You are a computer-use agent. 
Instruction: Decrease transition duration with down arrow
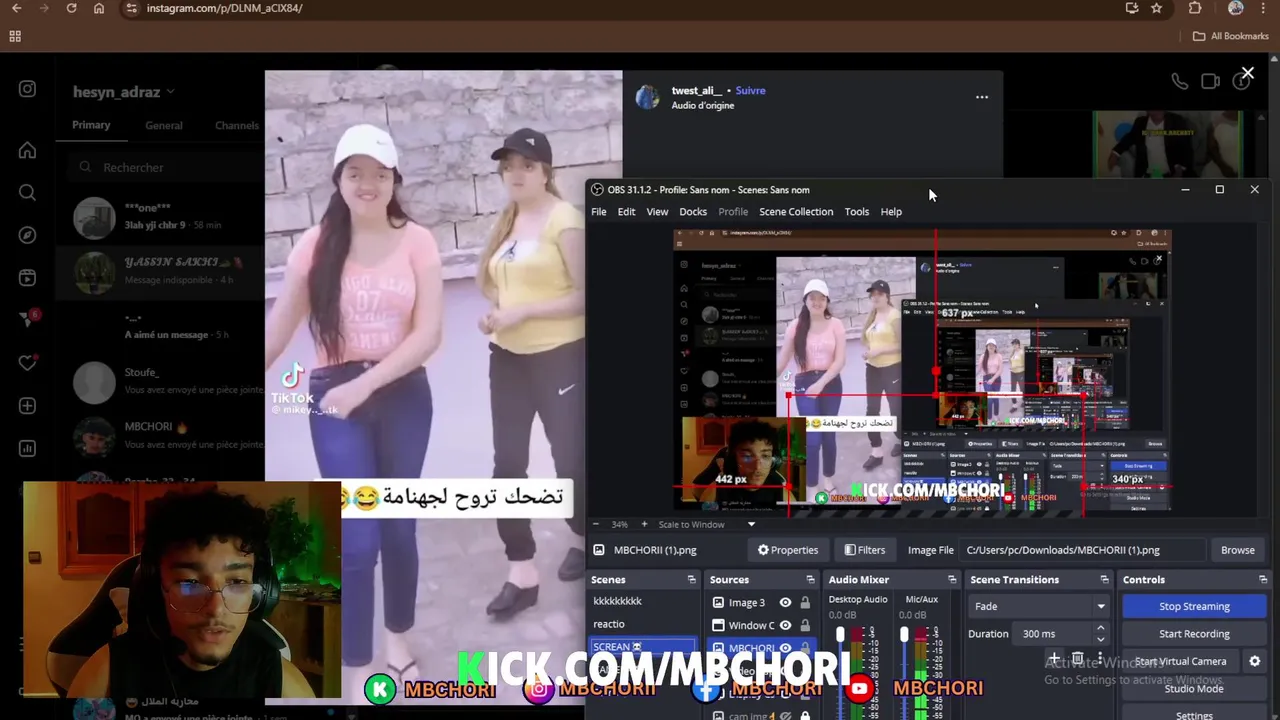[x=1100, y=639]
